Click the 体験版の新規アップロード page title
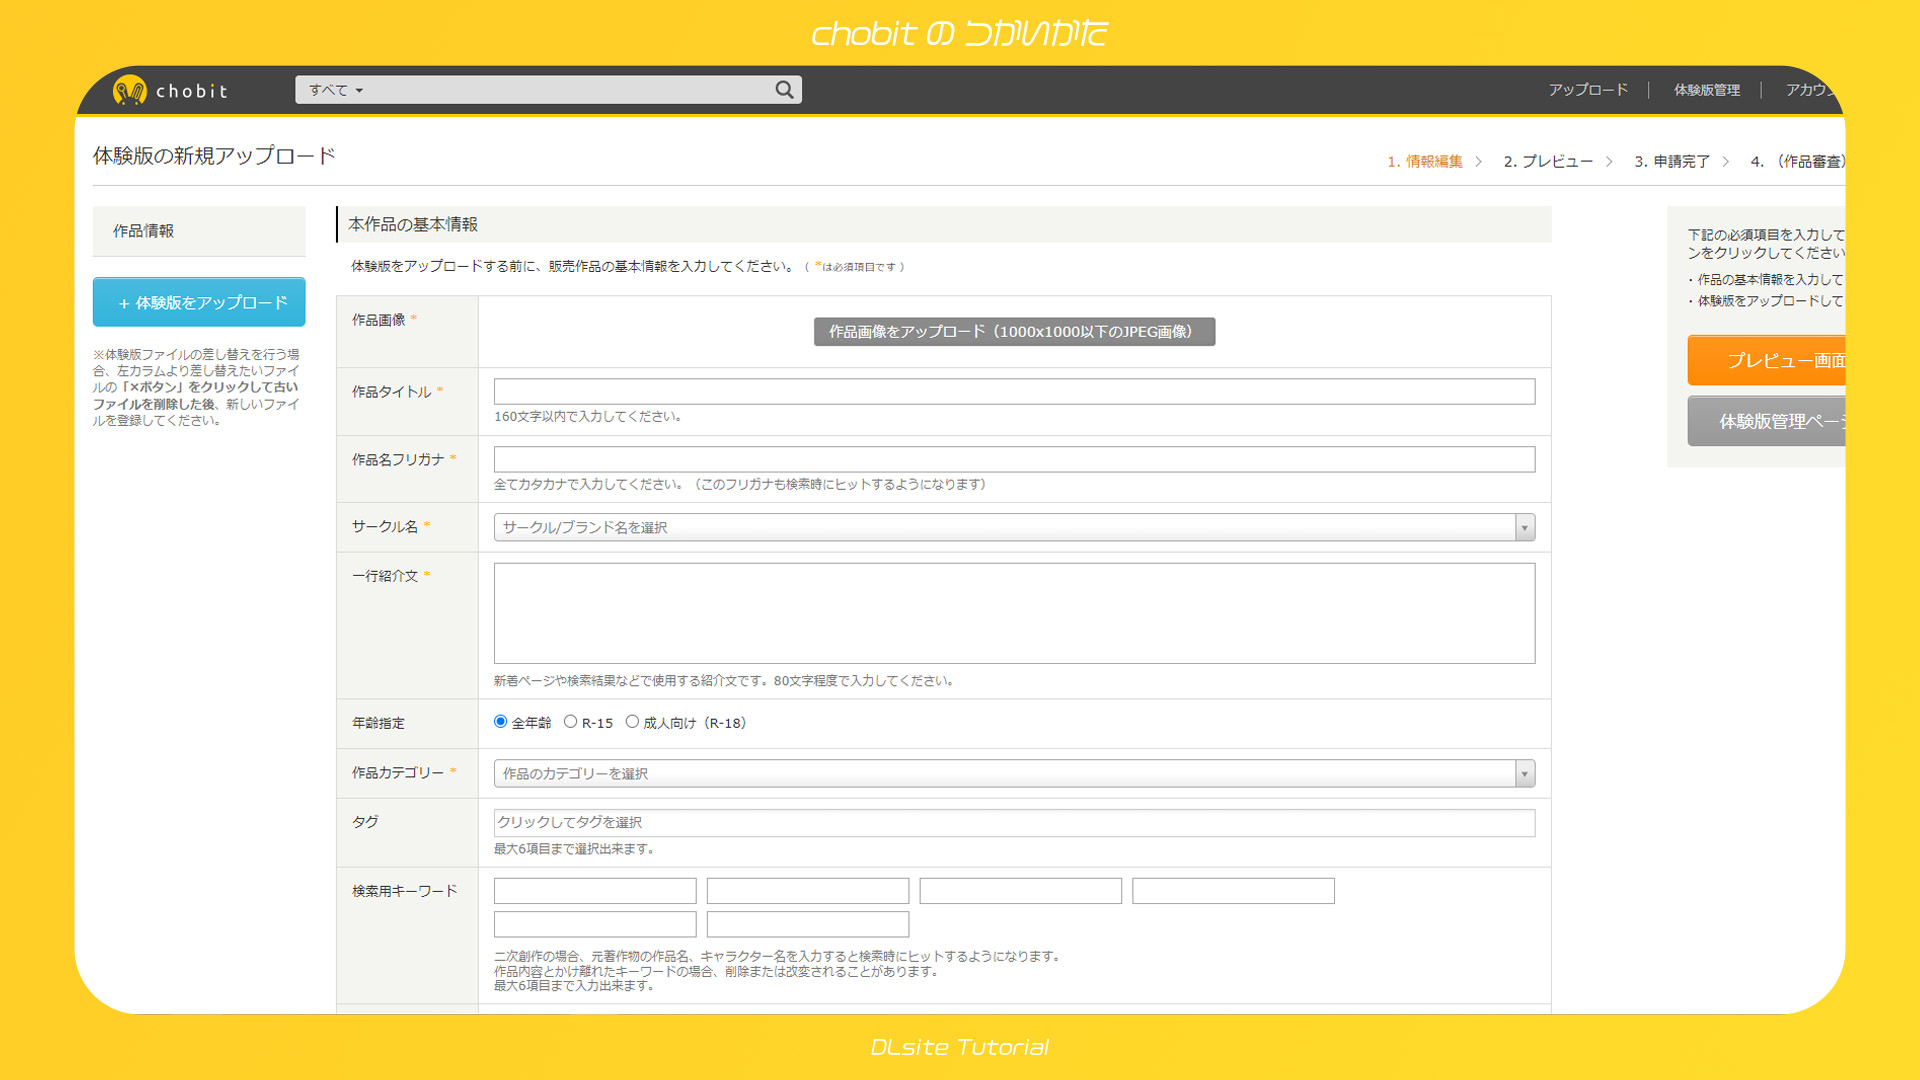The width and height of the screenshot is (1920, 1080). coord(214,156)
